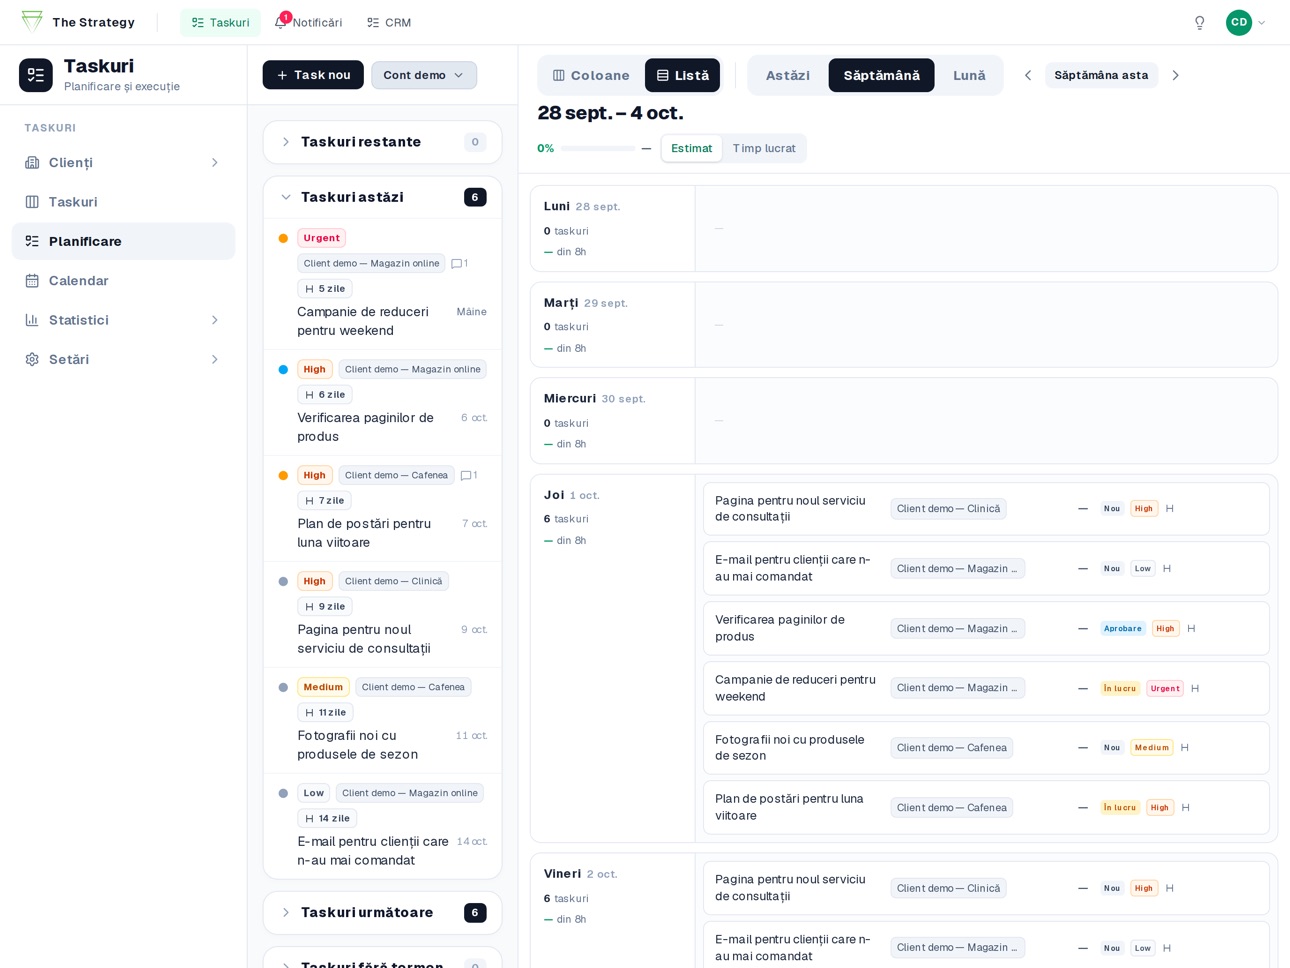Click Urgent badge on Campanie de reduceri

click(x=321, y=238)
